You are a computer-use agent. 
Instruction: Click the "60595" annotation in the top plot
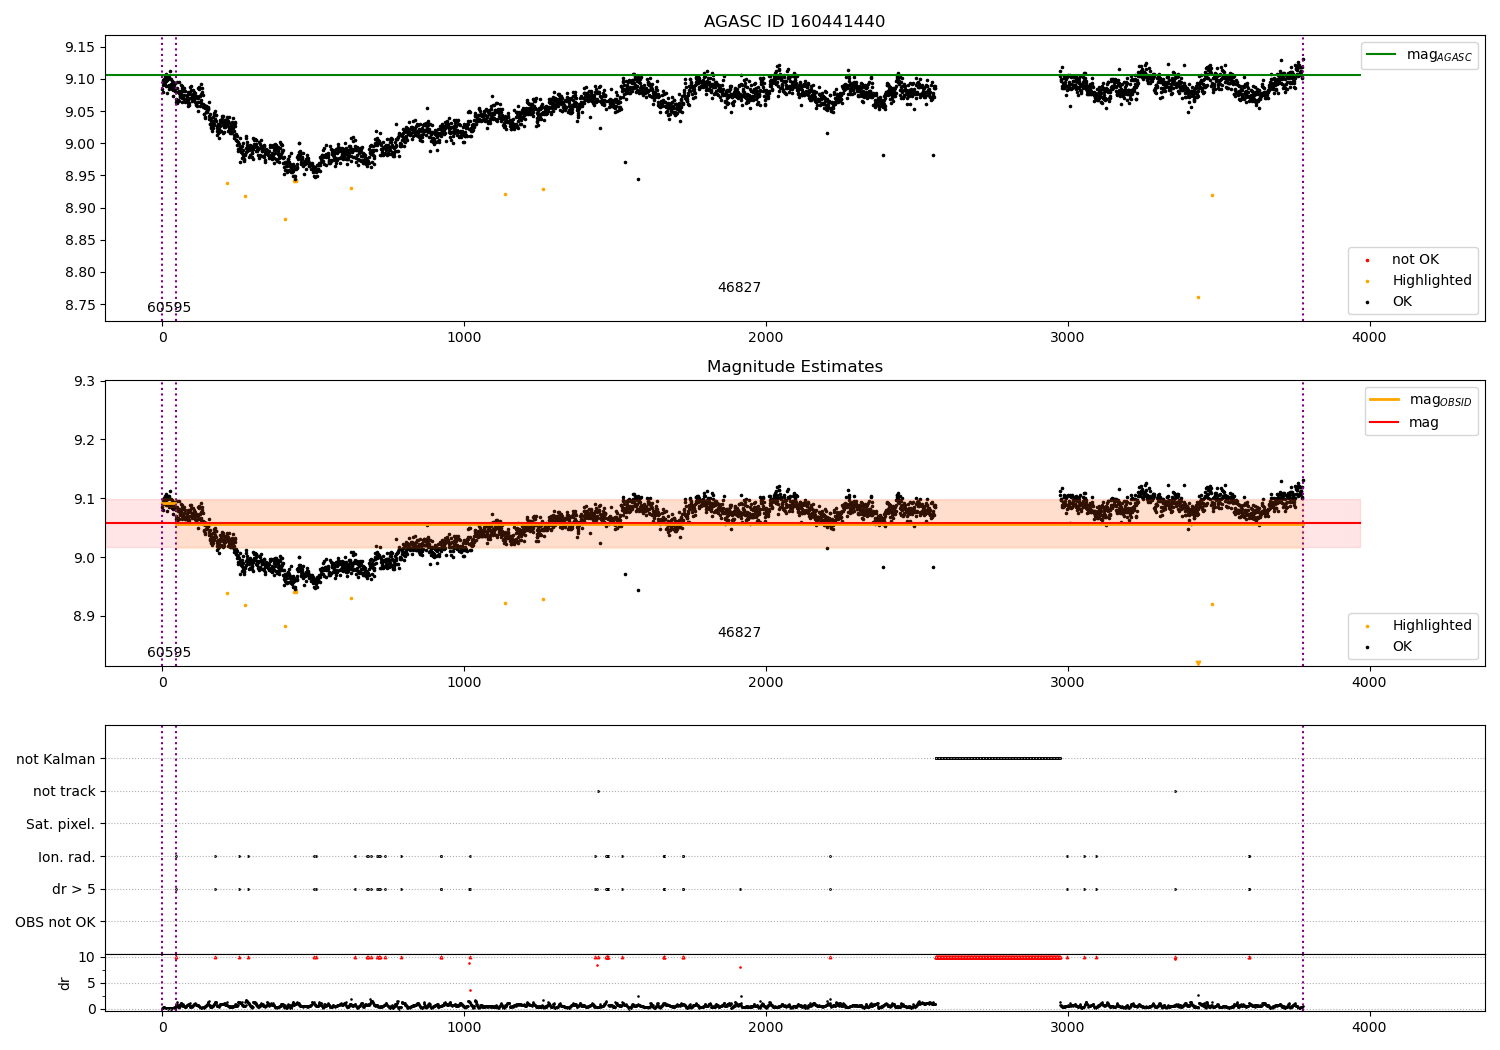[169, 308]
